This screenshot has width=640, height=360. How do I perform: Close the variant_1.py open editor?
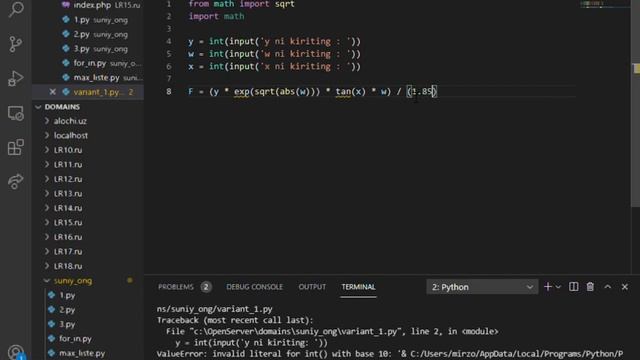[x=52, y=92]
